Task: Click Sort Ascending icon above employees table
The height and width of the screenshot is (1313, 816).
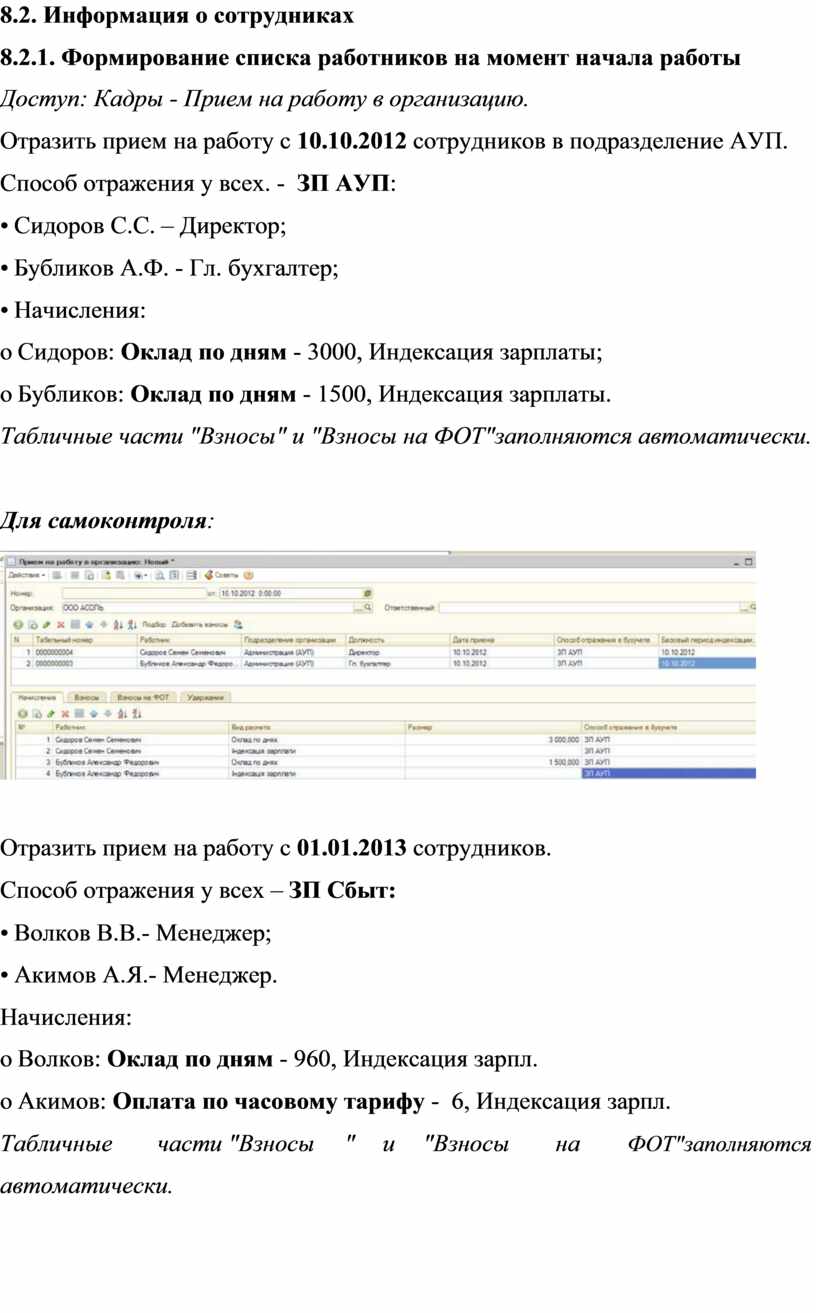Action: pyautogui.click(x=118, y=624)
